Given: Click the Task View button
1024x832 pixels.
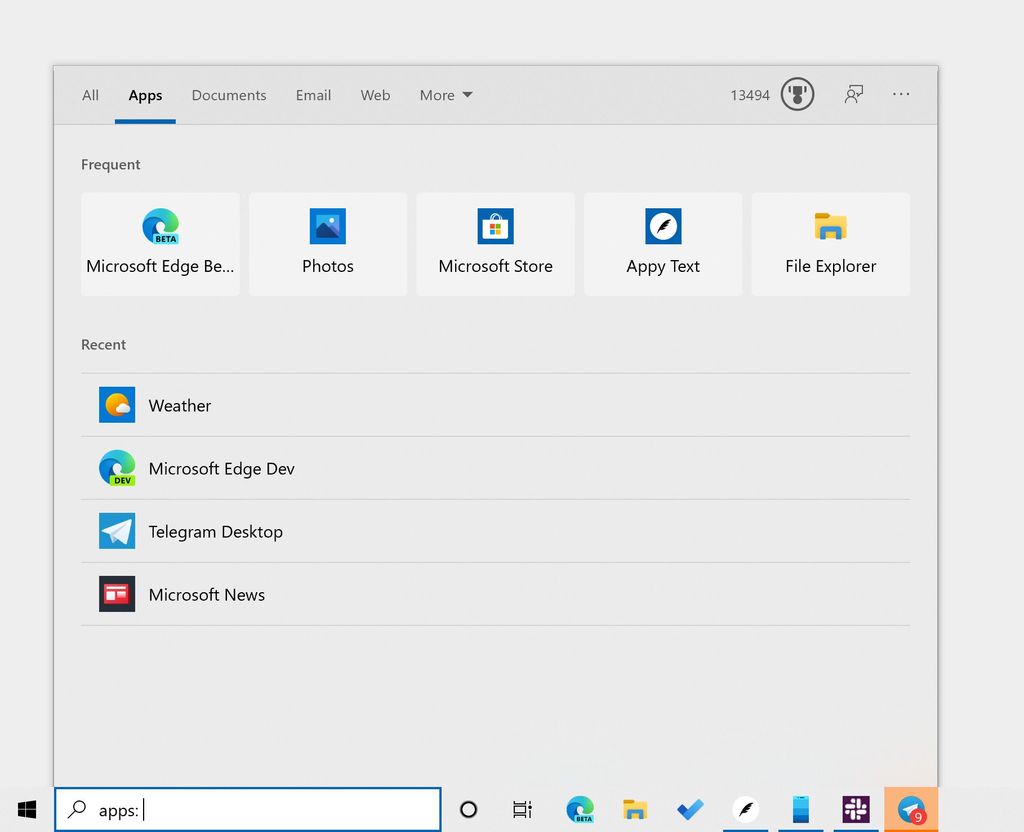Looking at the screenshot, I should click(521, 810).
